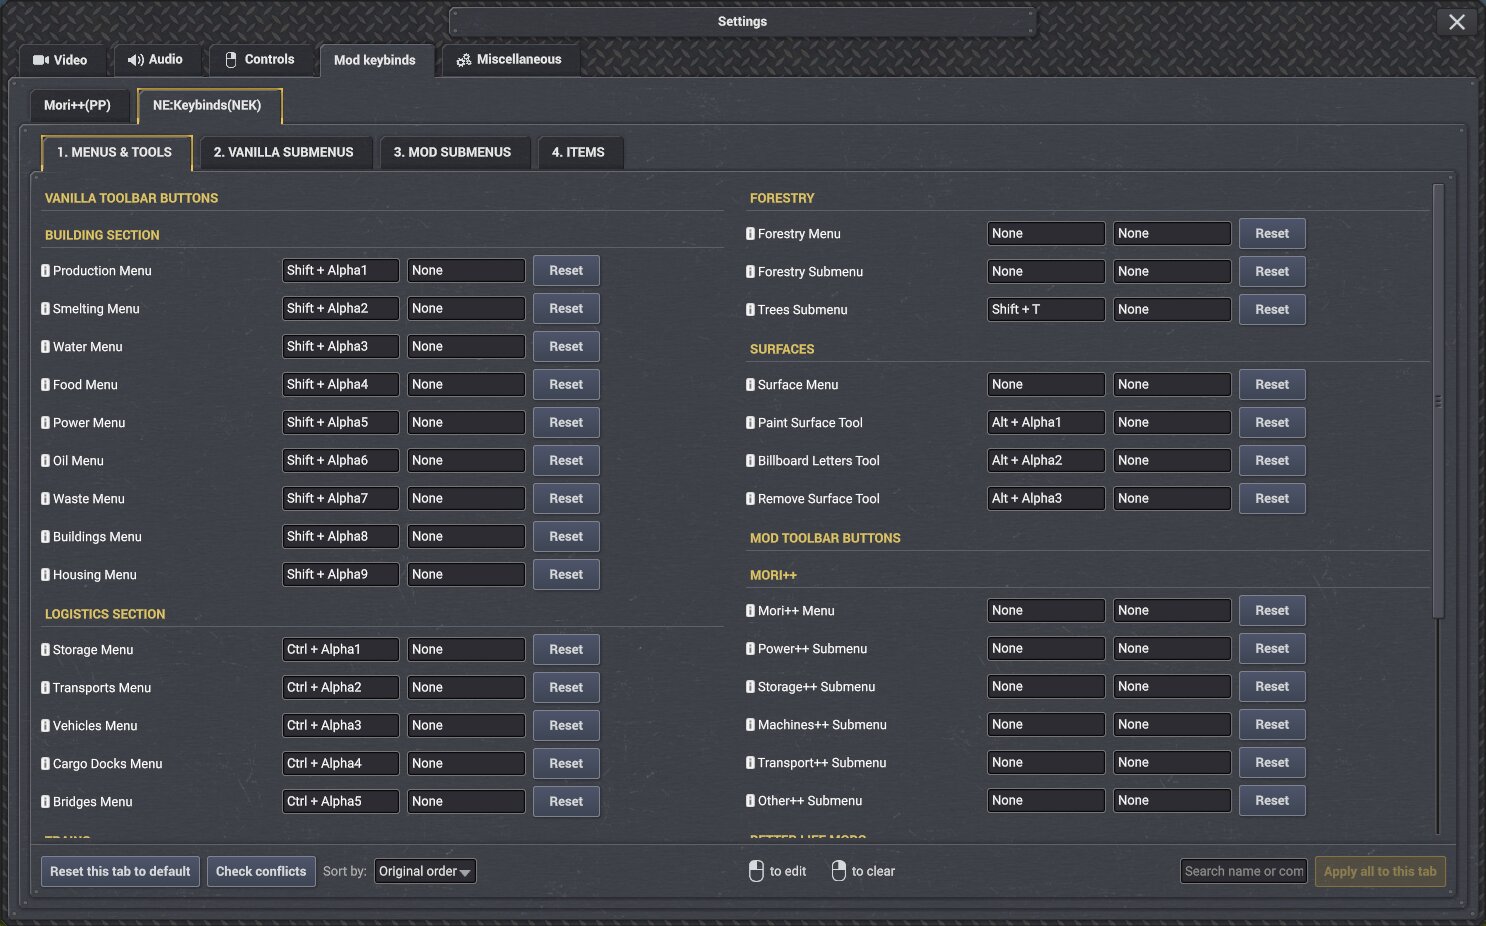Click the Check conflicts button

tap(261, 872)
